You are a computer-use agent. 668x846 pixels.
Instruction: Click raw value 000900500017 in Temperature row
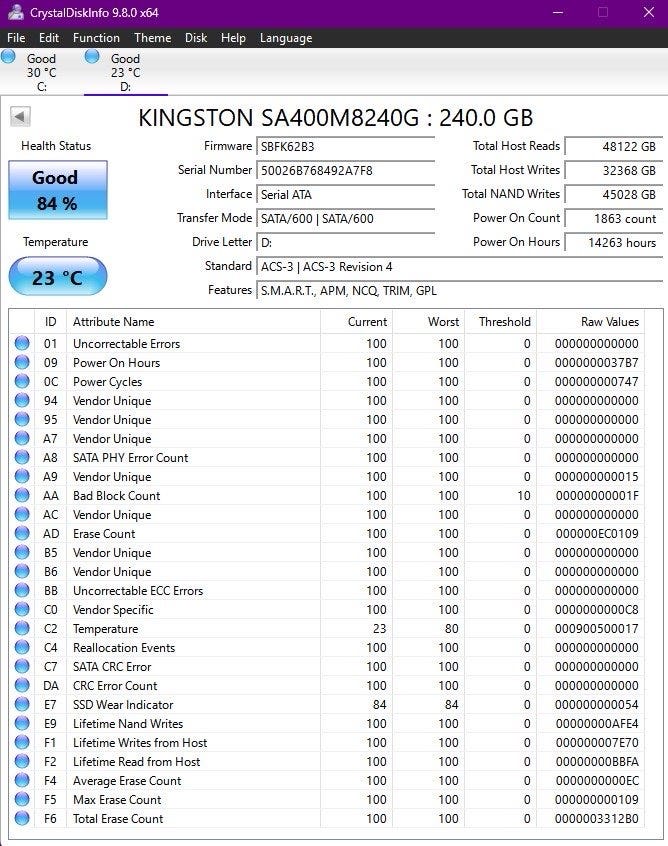click(x=596, y=629)
